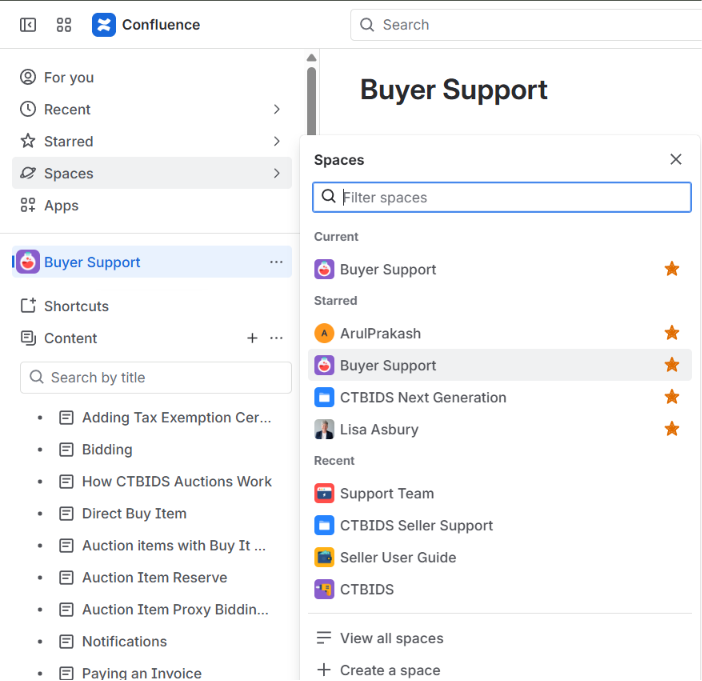
Task: Click the Support Team red space icon
Action: [x=324, y=493]
